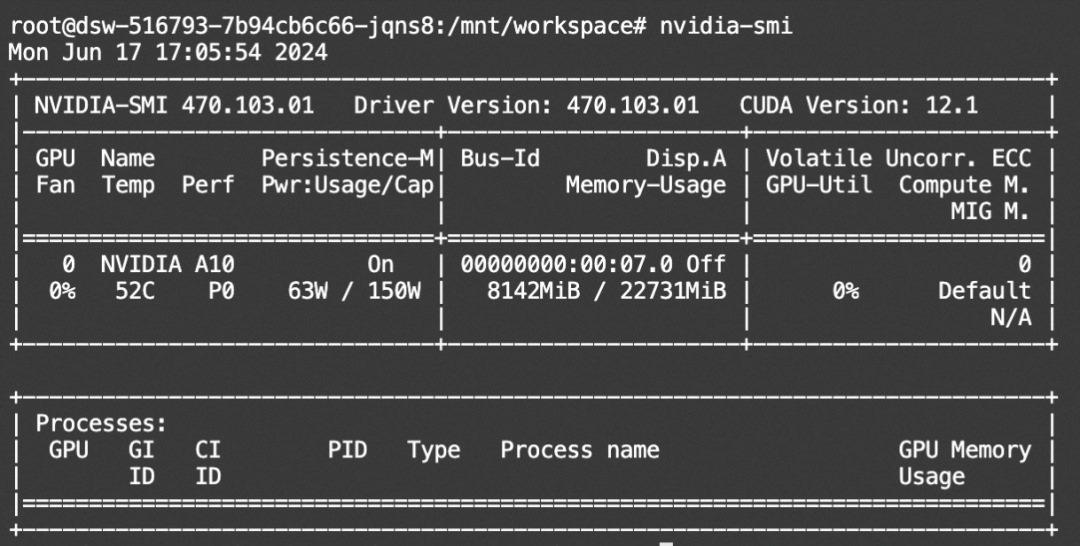Click the 52C temperature reading
This screenshot has width=1080, height=546.
tap(128, 291)
